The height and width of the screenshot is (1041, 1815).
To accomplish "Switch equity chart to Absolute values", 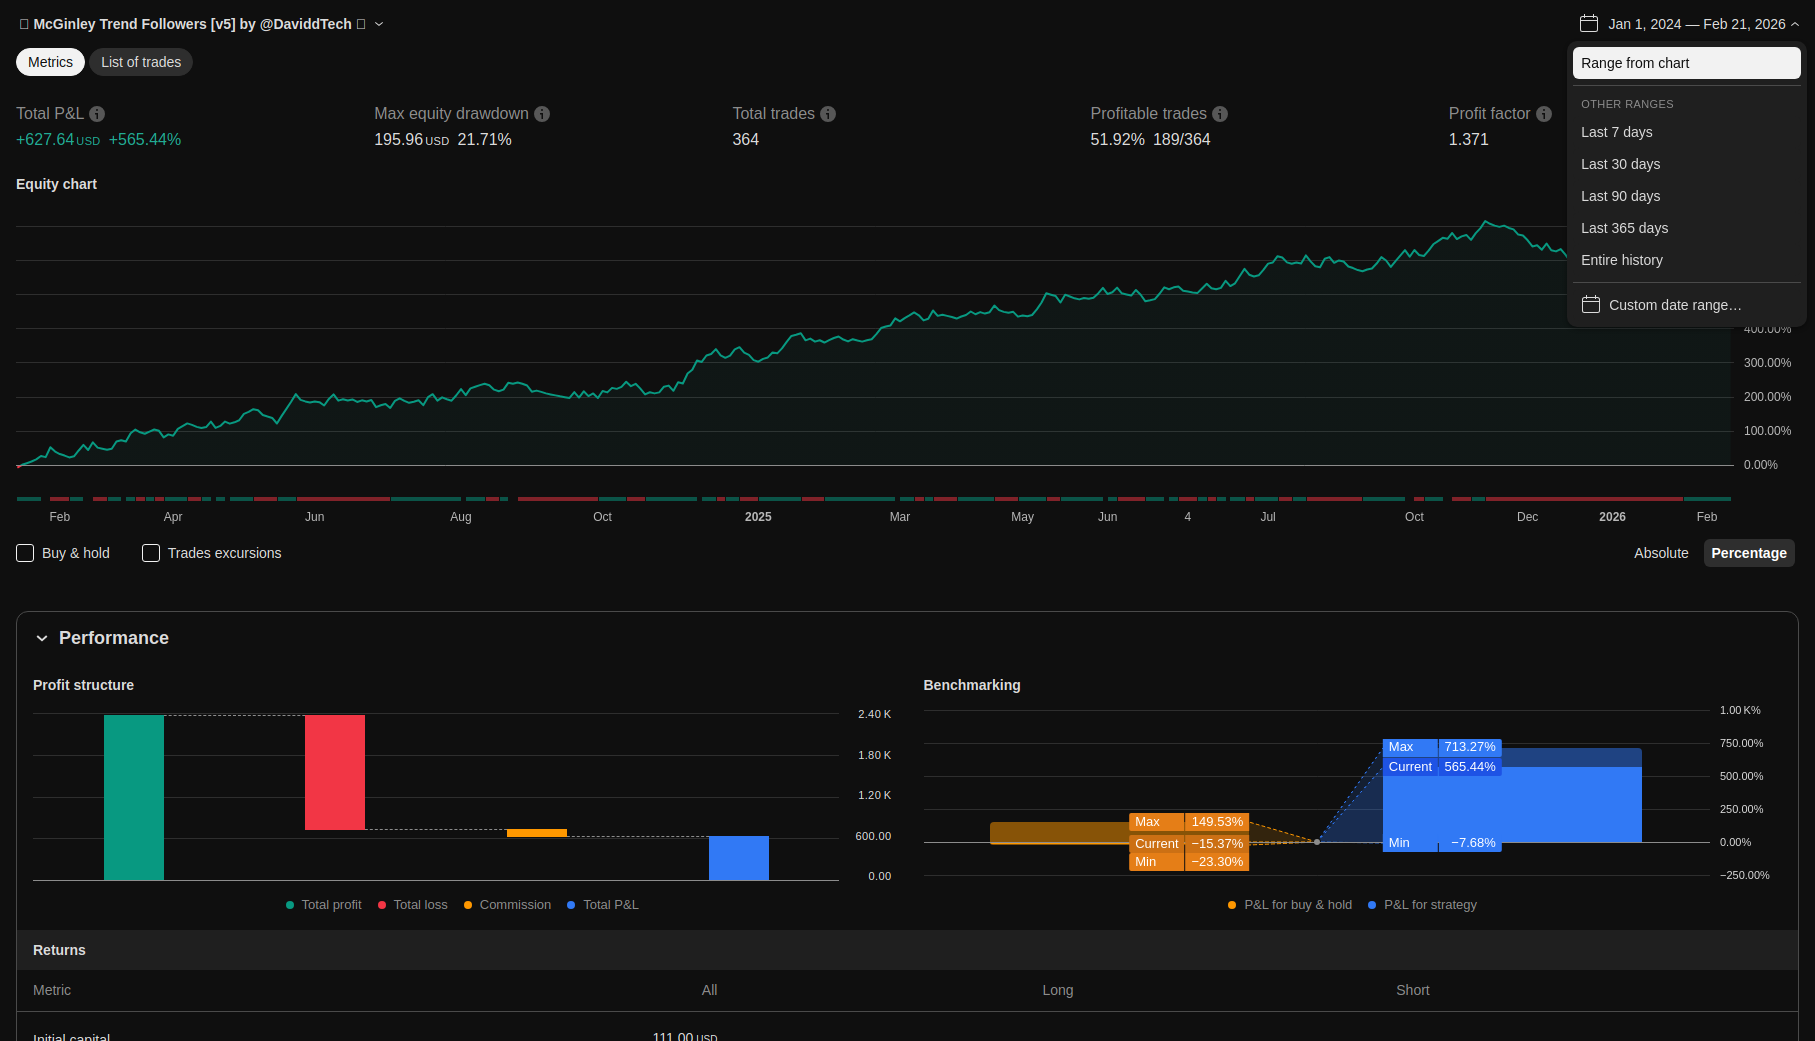I will click(1661, 553).
